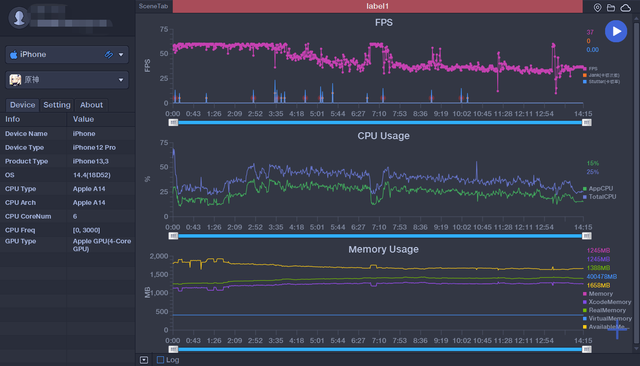The height and width of the screenshot is (366, 640).
Task: Click left handle of FPS range slider
Action: point(173,122)
